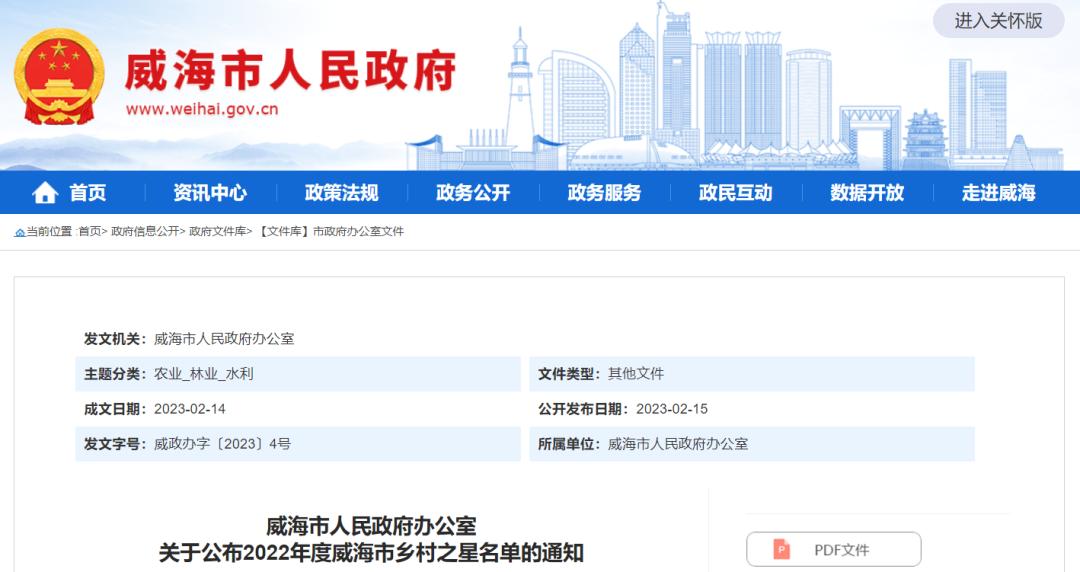Switch to 进入关怀版 accessibility mode
Viewport: 1080px width, 572px height.
point(998,21)
